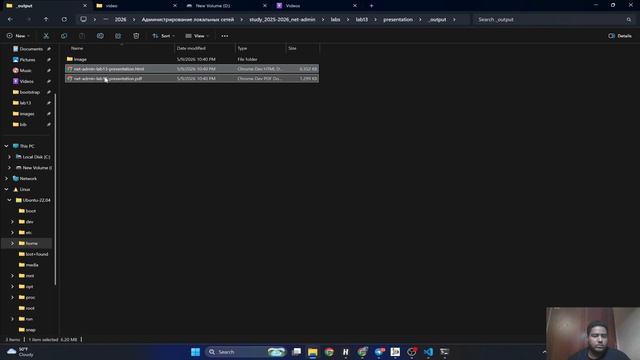
Task: Collapse the Ubuntu-22.04 tree node
Action: click(10, 200)
